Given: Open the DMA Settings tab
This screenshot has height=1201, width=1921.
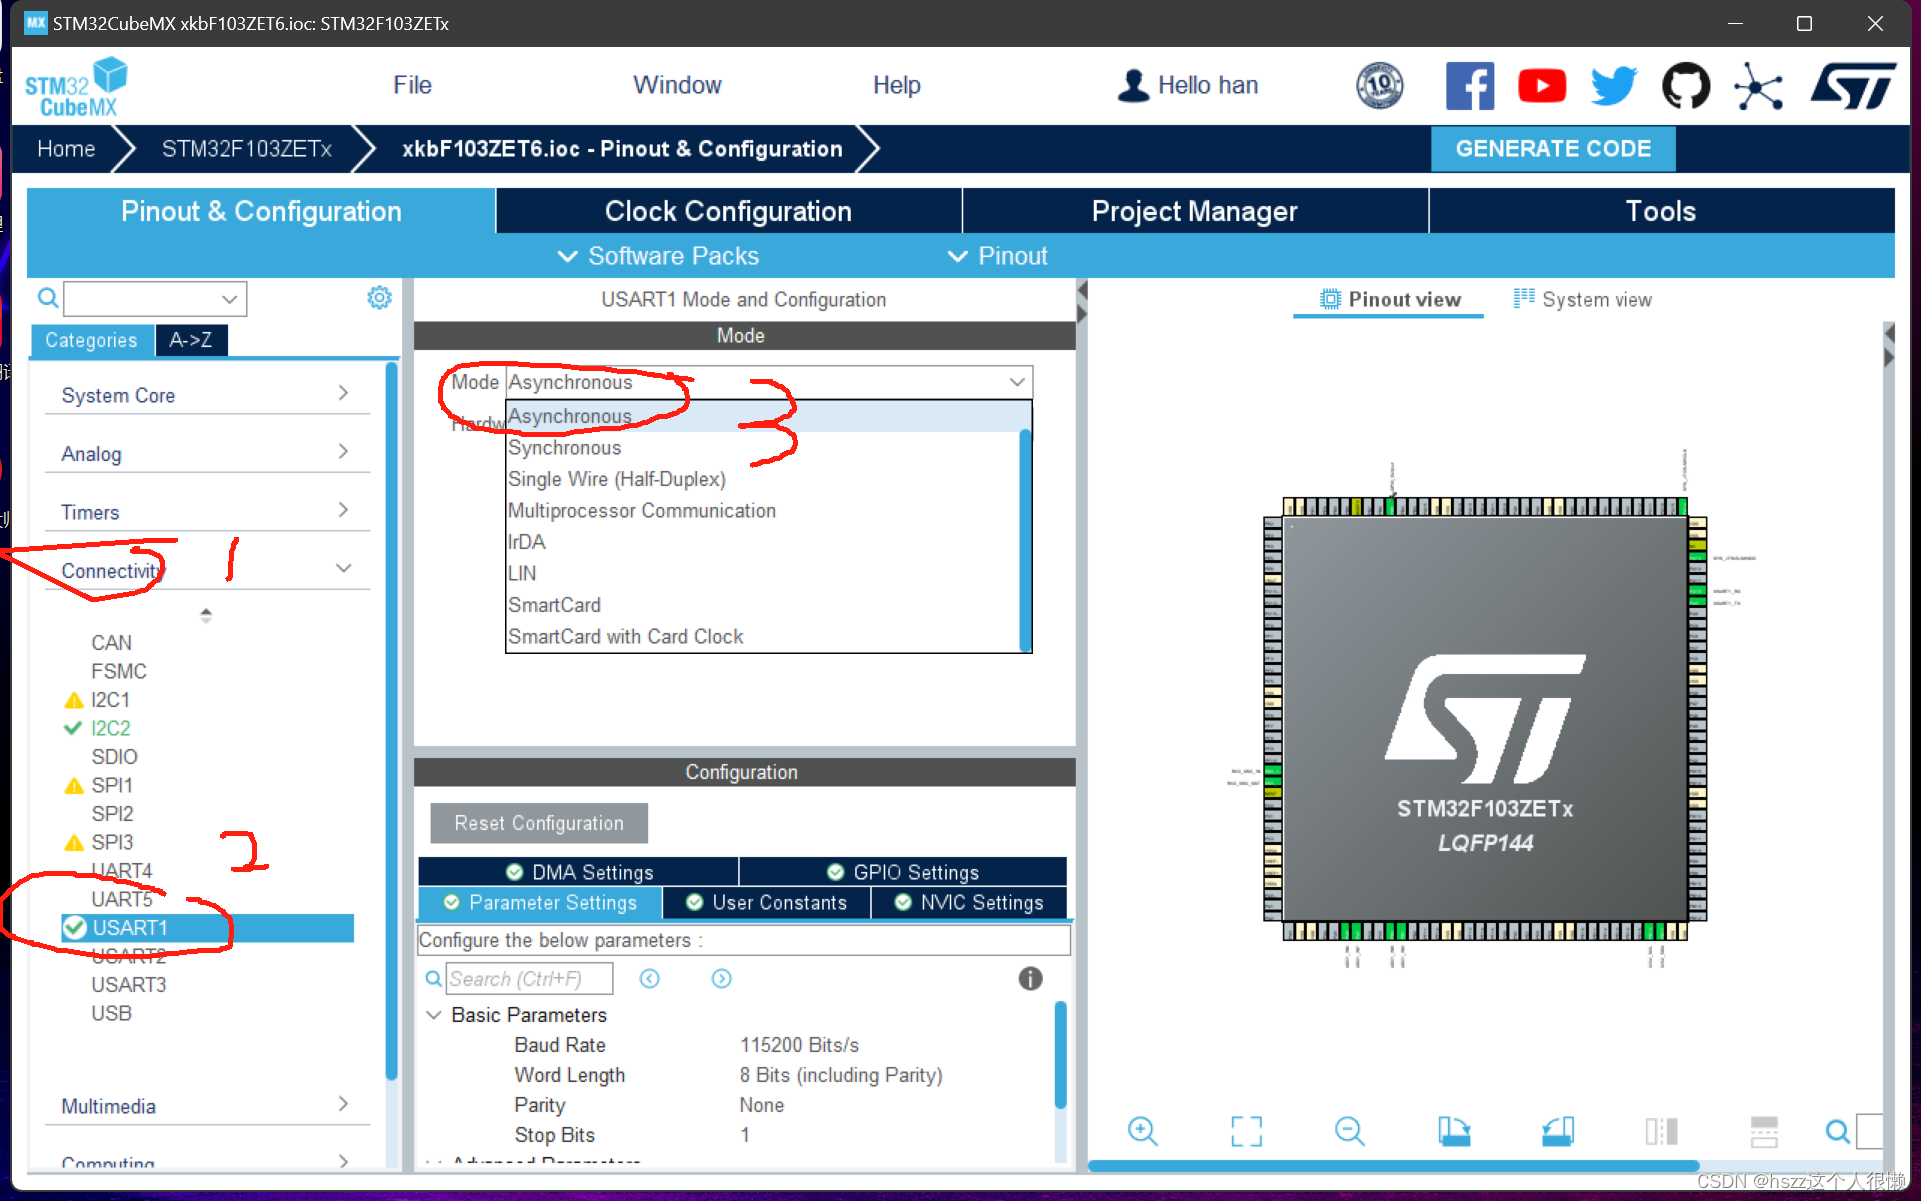Looking at the screenshot, I should 579,872.
